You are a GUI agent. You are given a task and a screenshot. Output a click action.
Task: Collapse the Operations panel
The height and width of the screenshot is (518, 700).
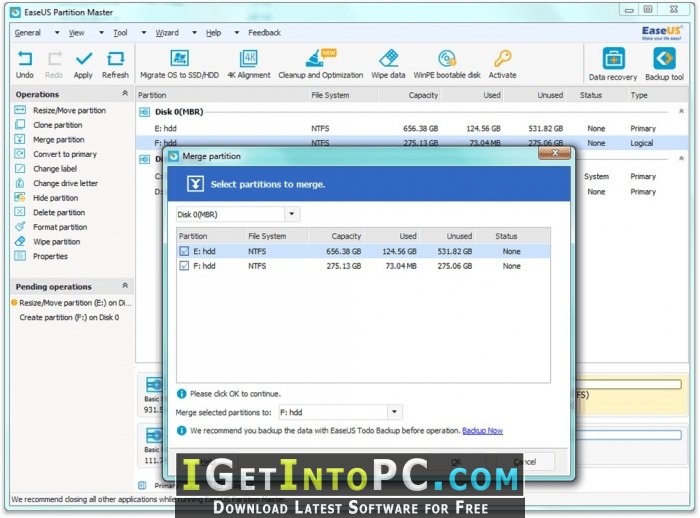[x=125, y=93]
